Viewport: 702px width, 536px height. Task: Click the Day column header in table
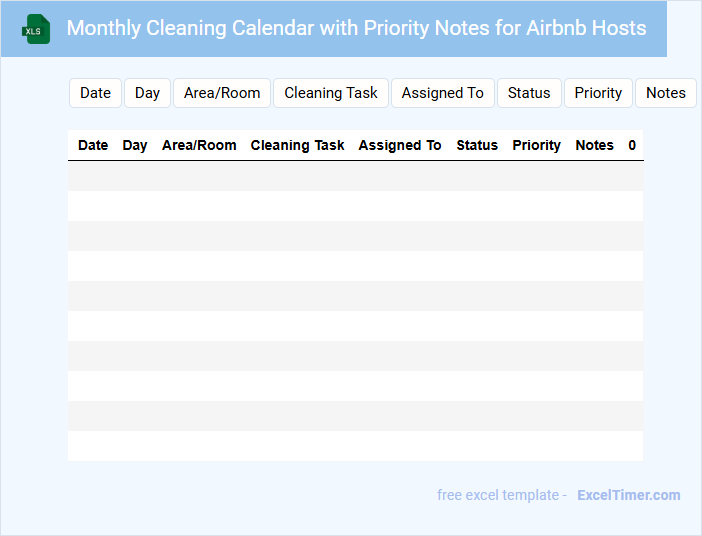(135, 145)
